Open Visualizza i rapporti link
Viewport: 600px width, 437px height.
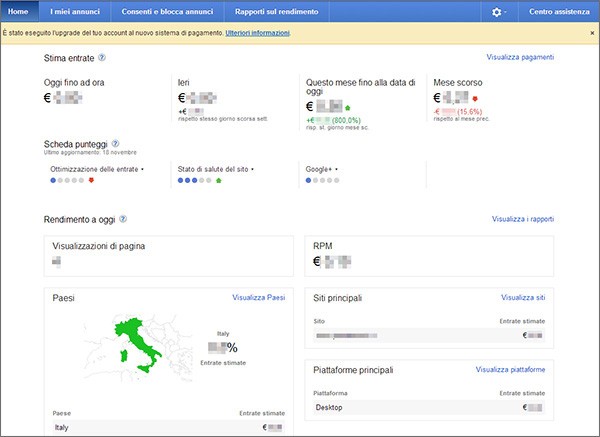click(x=522, y=219)
